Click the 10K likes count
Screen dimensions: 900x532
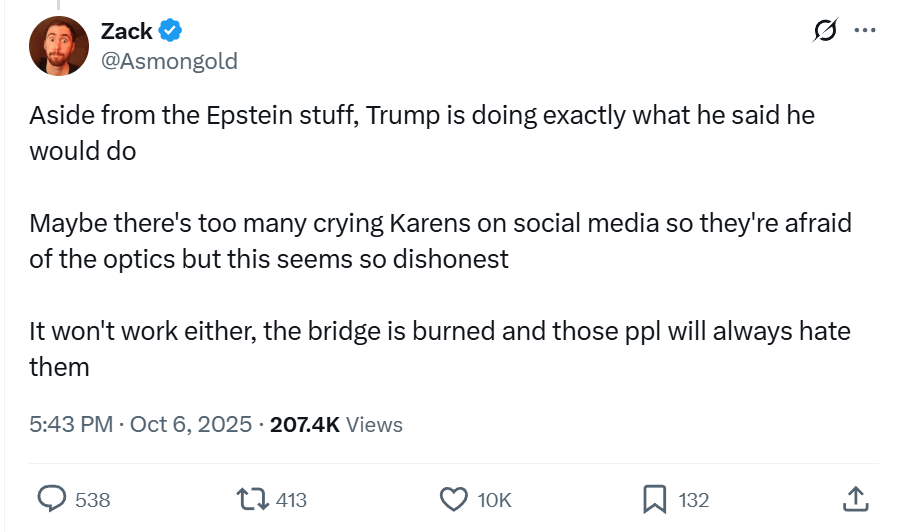pos(494,500)
